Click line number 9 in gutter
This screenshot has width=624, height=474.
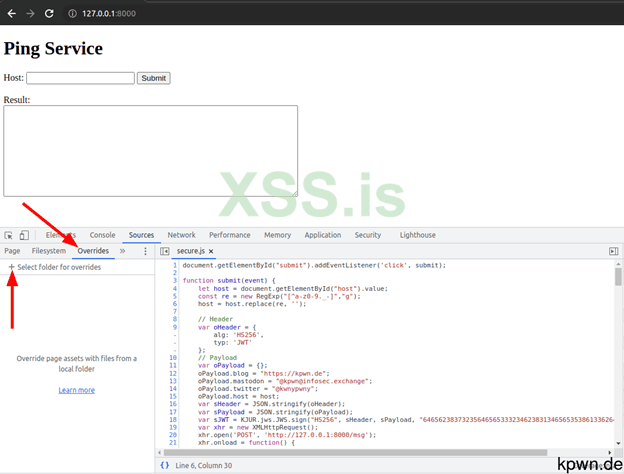pos(174,327)
